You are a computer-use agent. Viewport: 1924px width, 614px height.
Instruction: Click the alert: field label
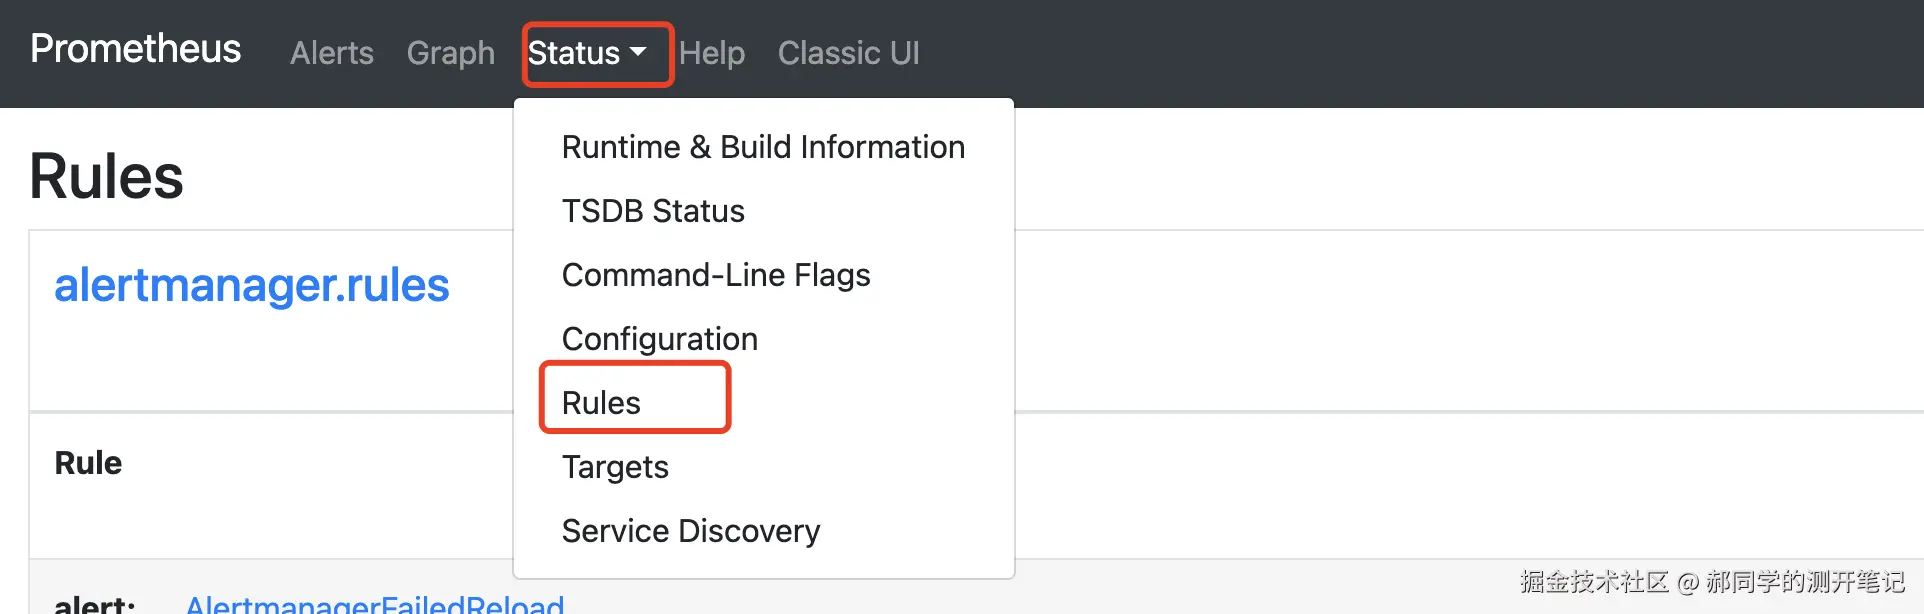95,604
